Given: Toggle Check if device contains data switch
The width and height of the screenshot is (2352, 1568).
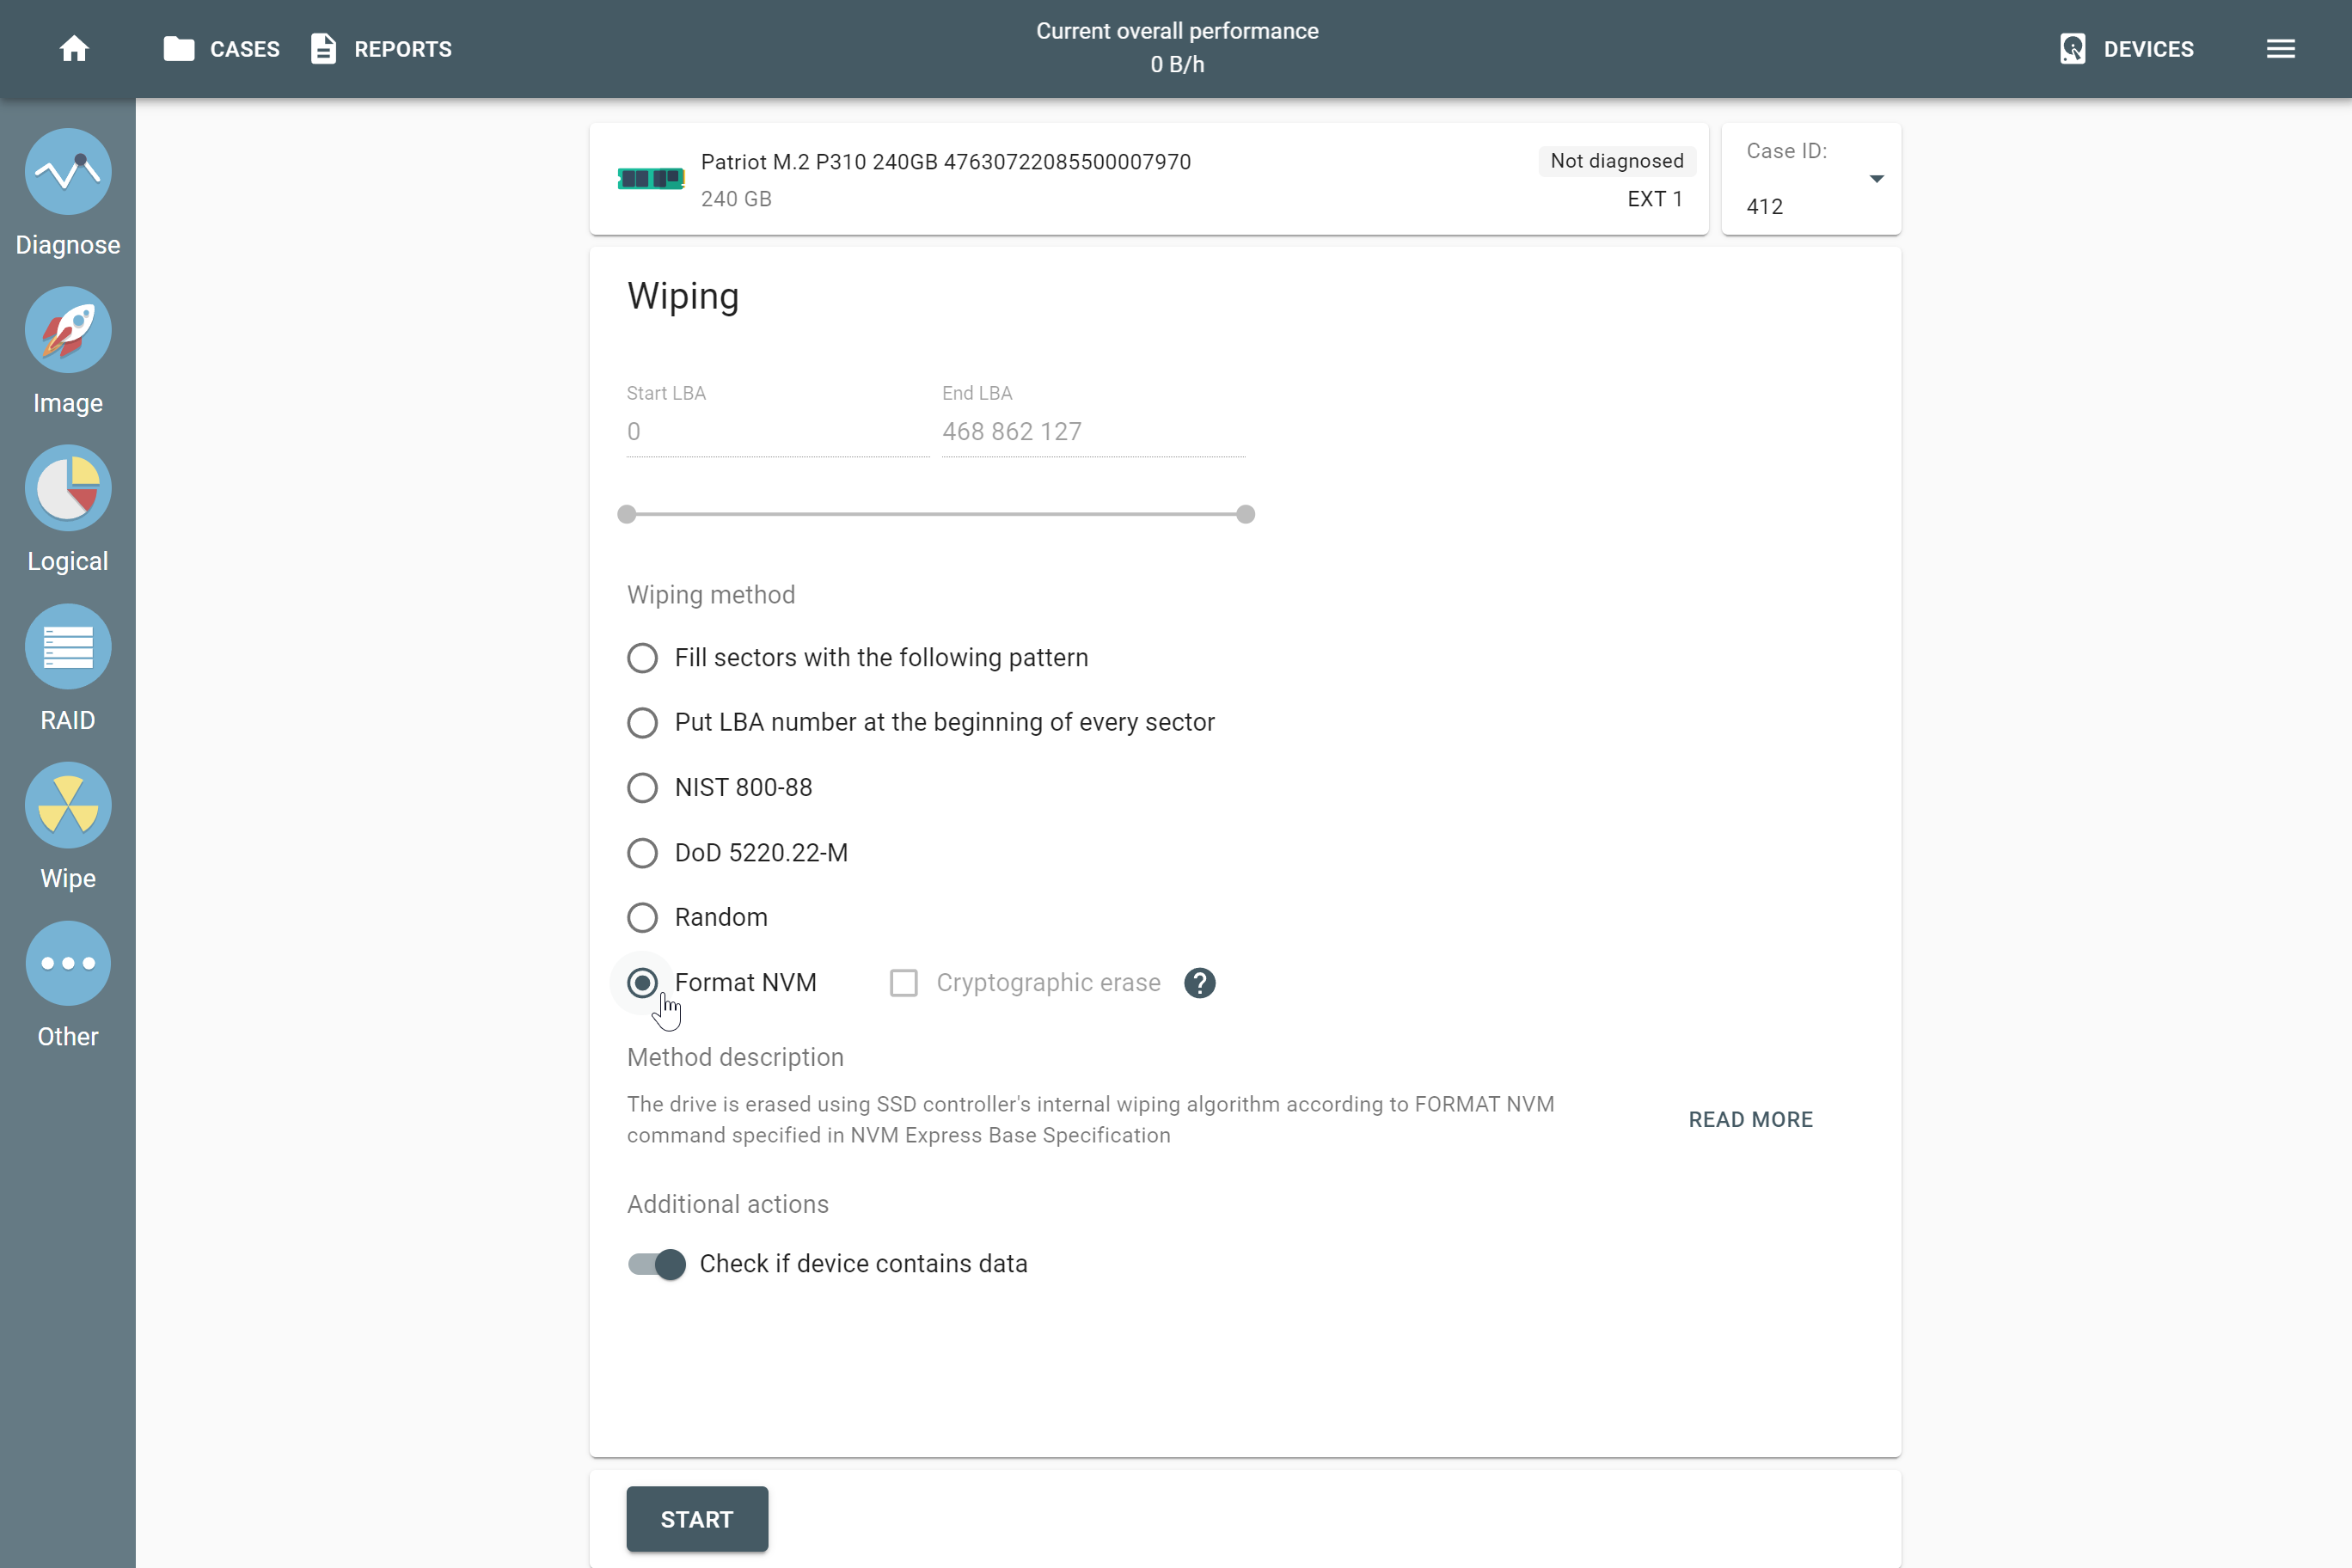Looking at the screenshot, I should 656,1264.
